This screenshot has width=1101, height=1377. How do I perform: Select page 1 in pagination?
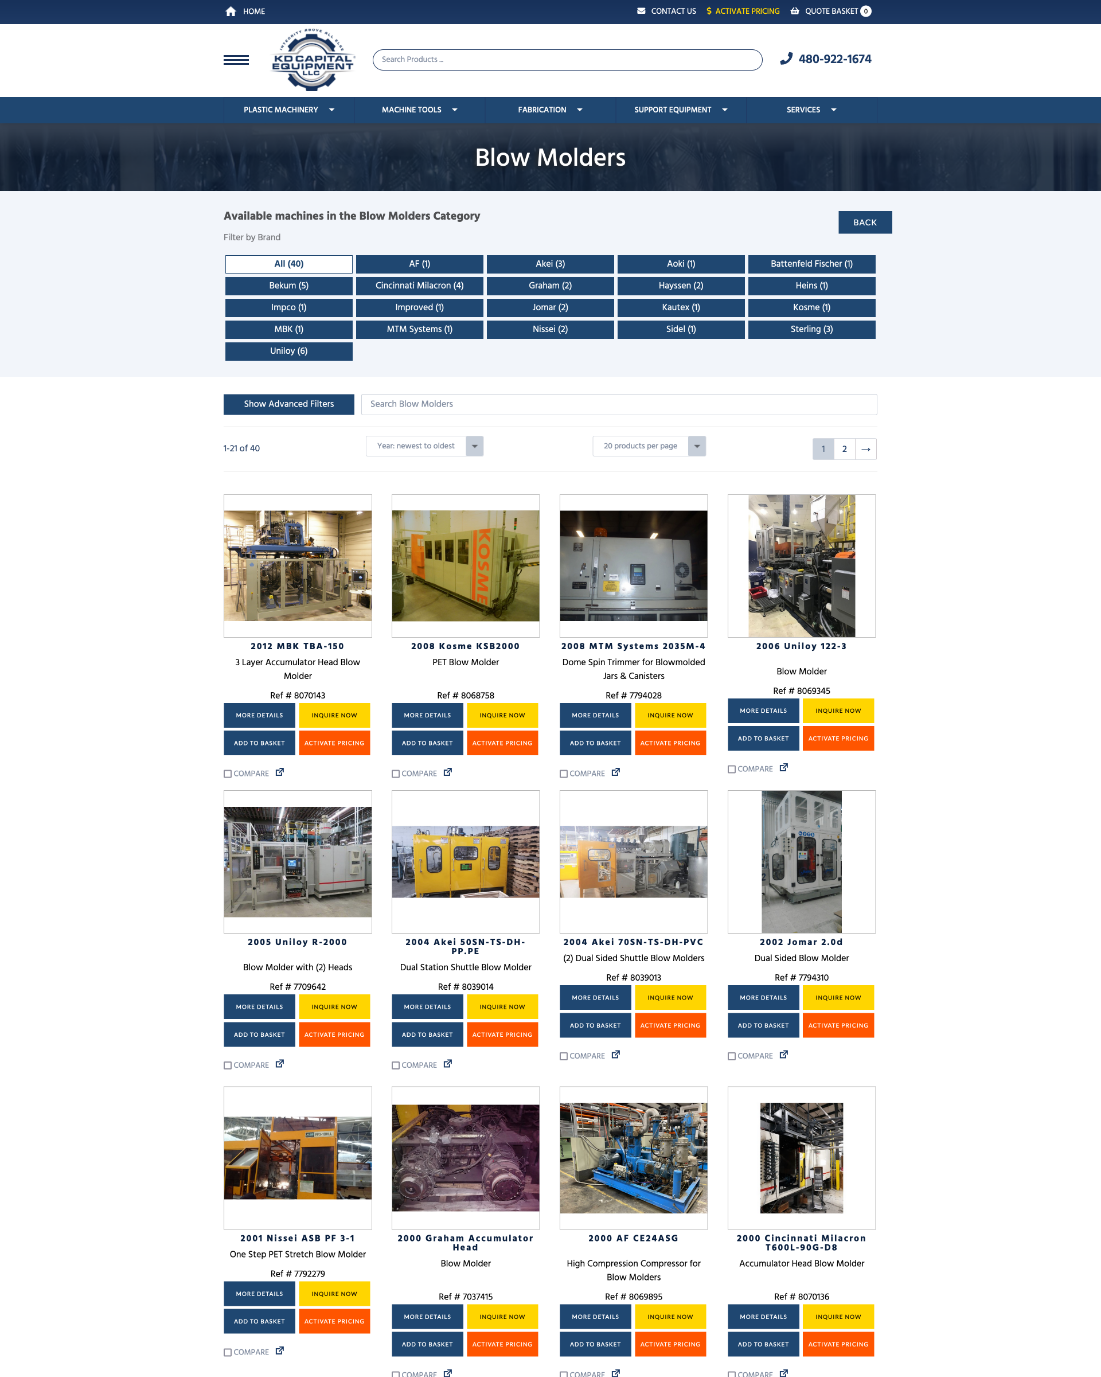pyautogui.click(x=824, y=449)
